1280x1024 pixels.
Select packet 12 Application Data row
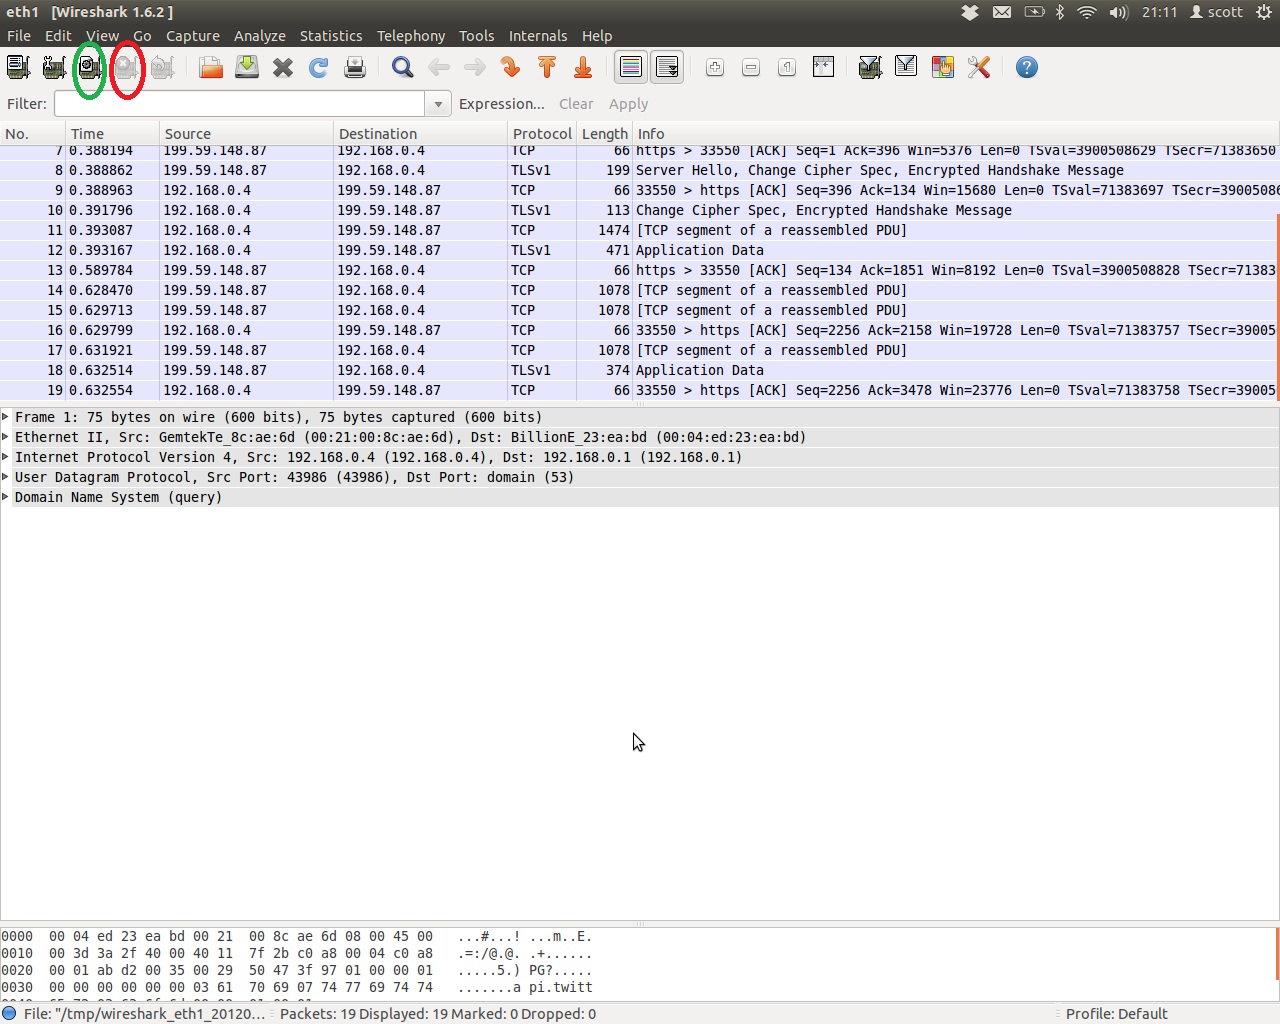pos(638,250)
